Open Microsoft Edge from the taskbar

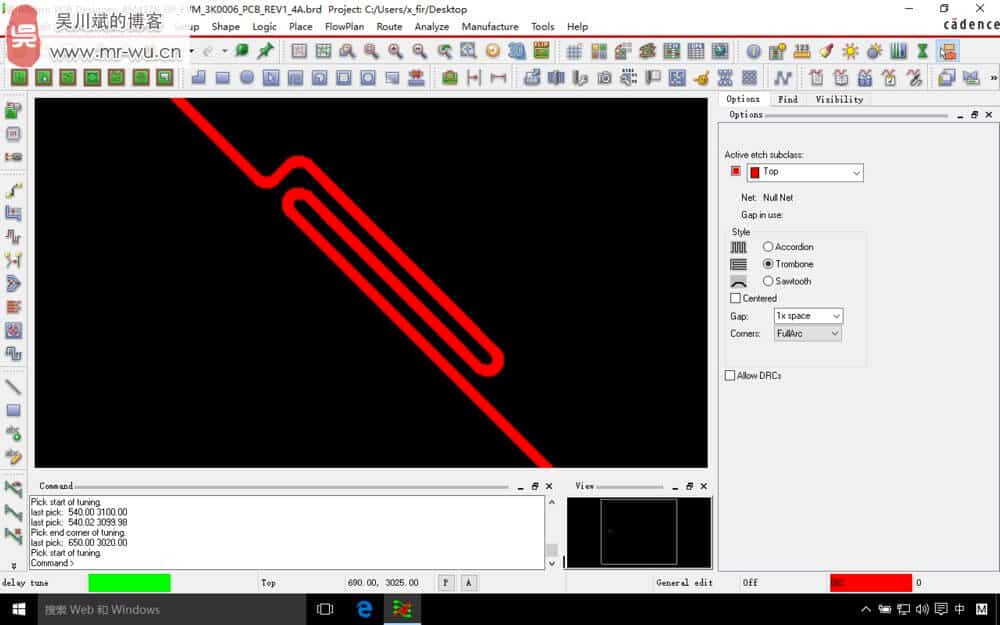click(365, 609)
